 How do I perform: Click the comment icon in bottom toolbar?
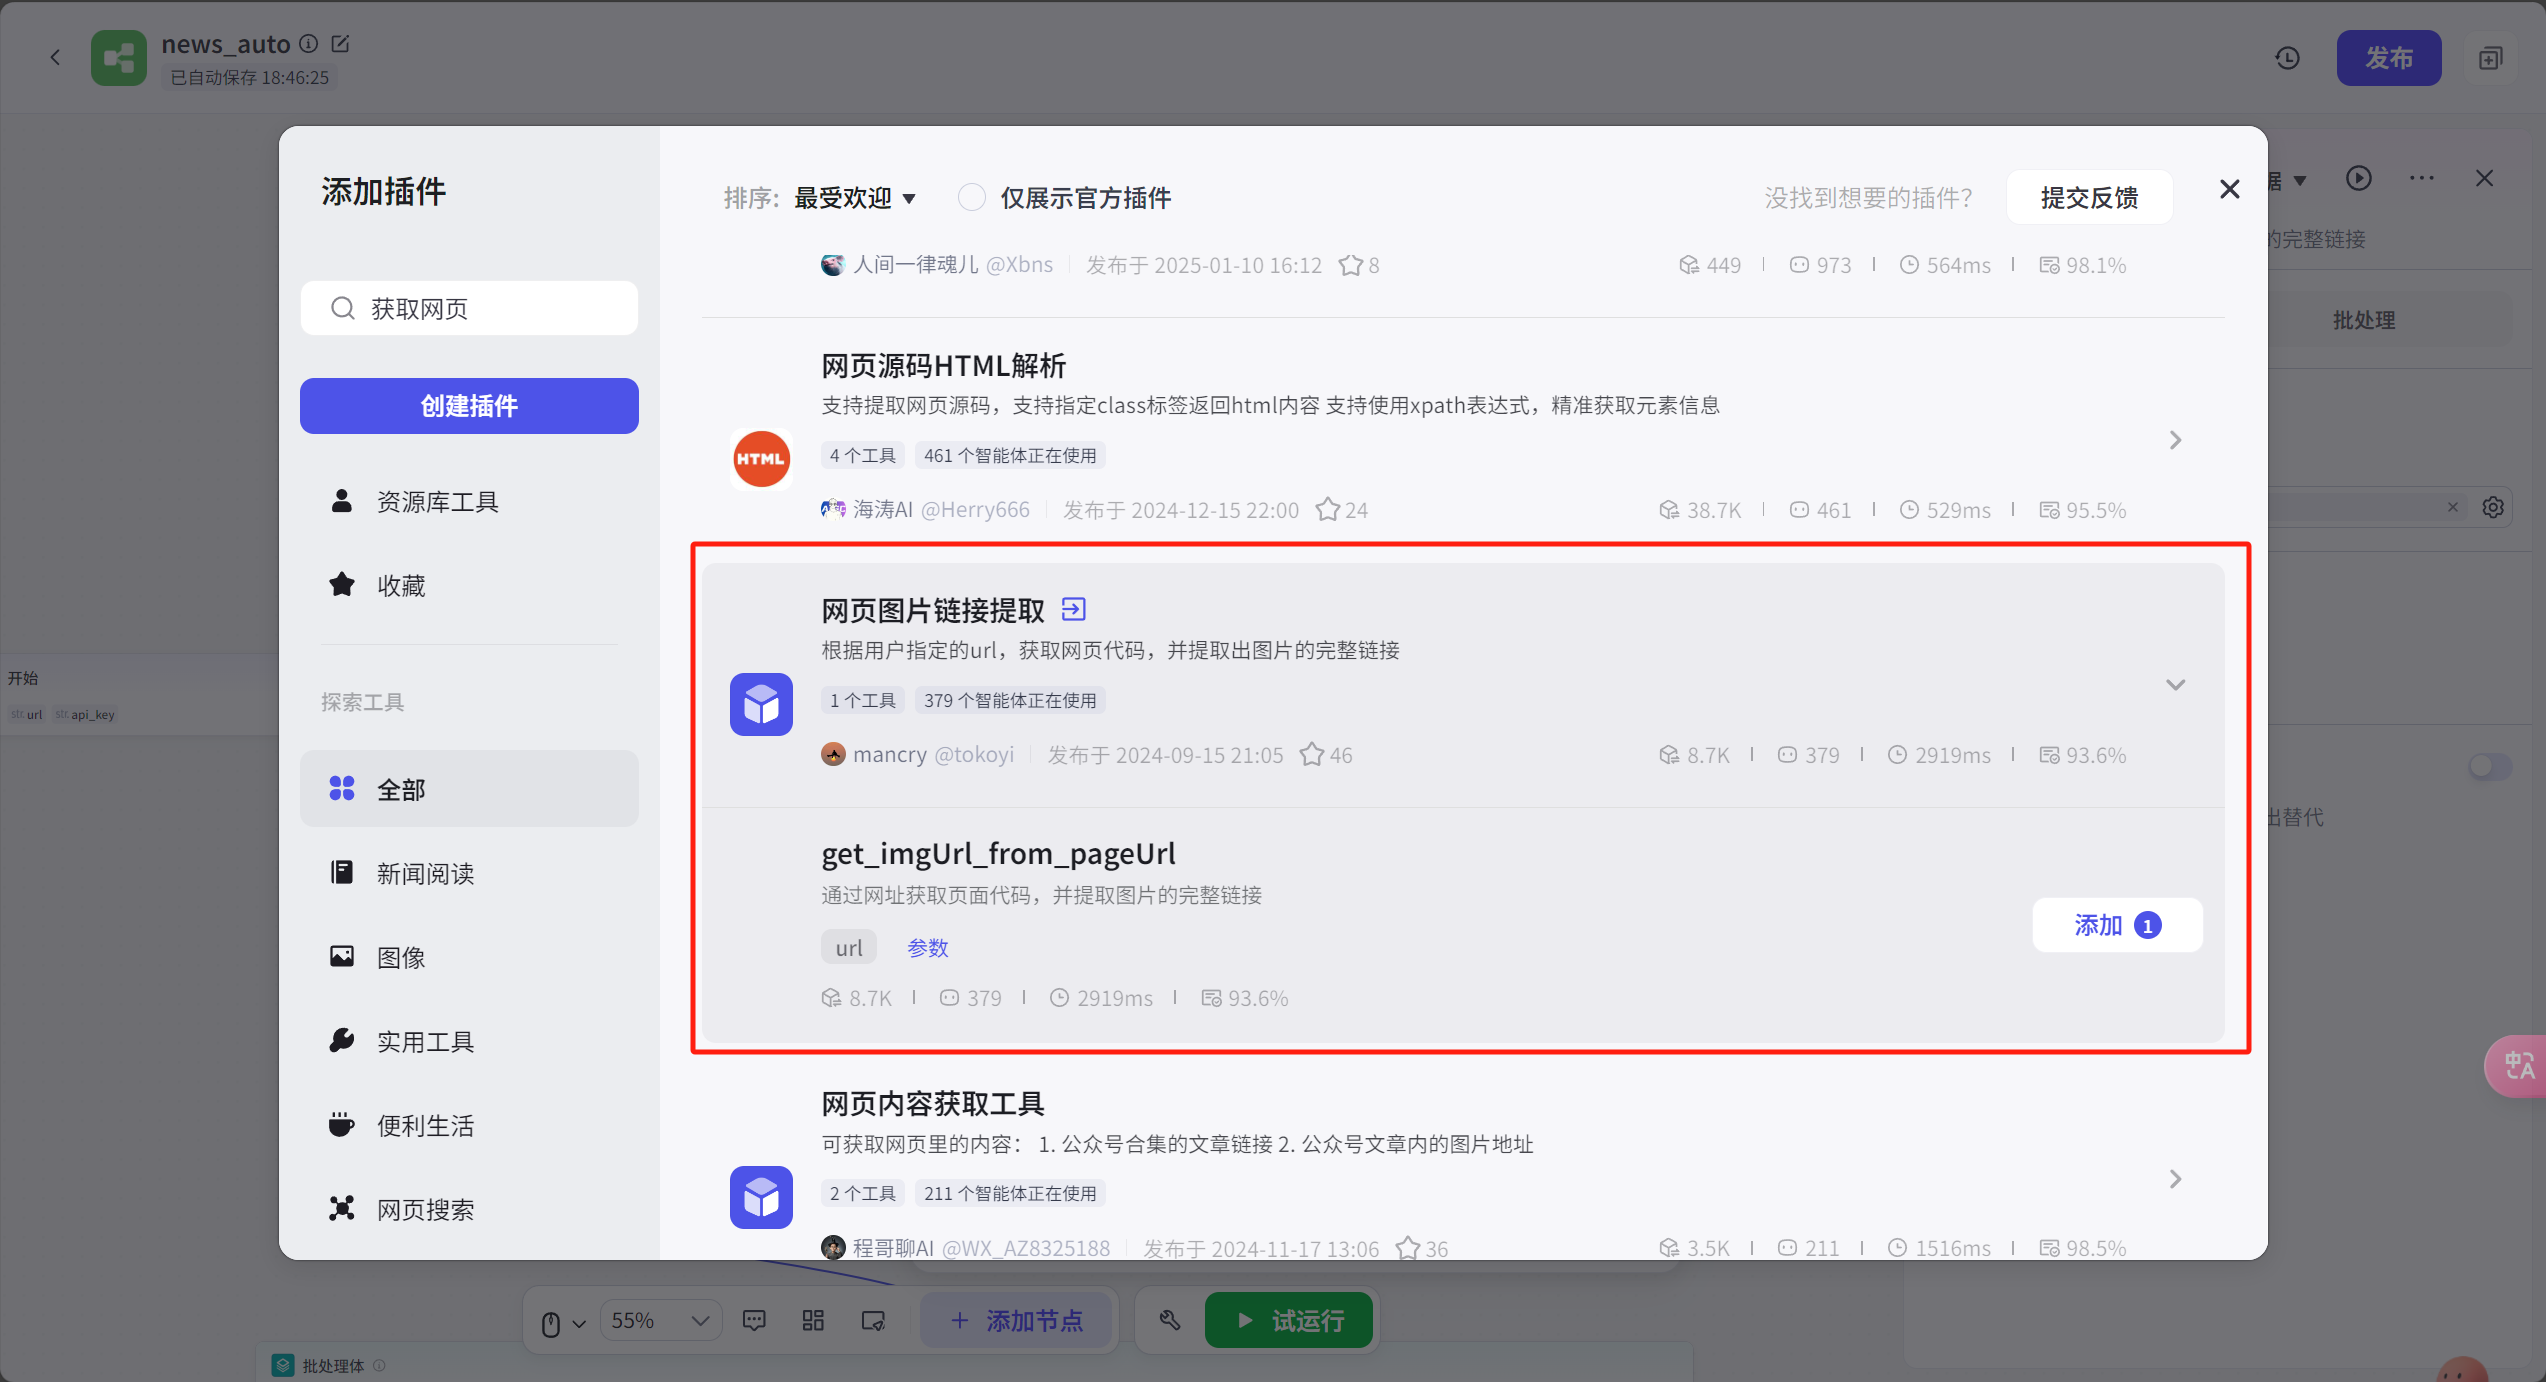pyautogui.click(x=754, y=1321)
